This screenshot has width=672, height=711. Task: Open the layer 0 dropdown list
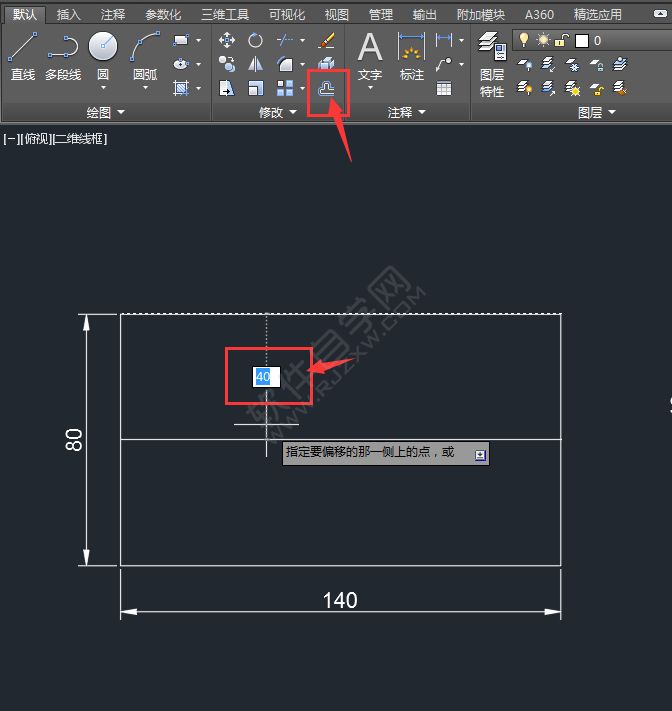[x=592, y=40]
